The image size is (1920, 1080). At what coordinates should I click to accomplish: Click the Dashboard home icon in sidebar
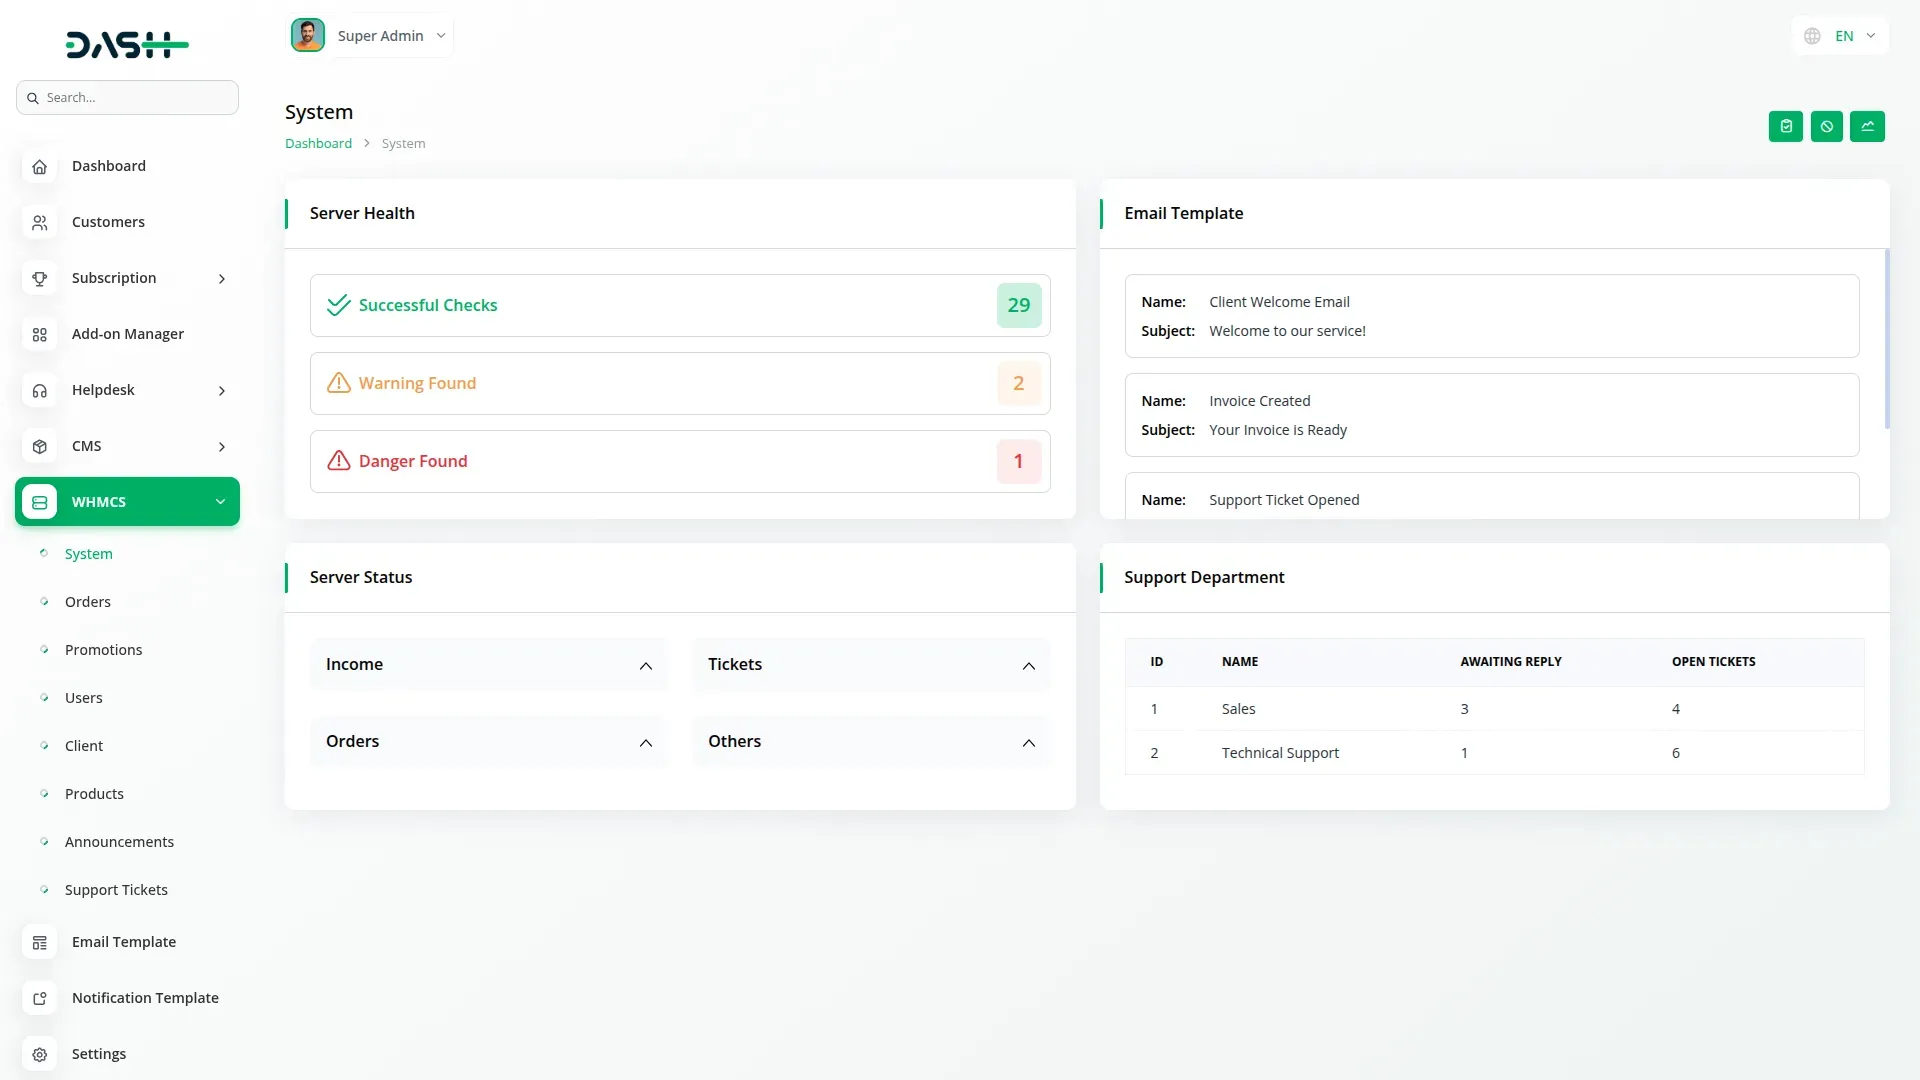coord(40,167)
